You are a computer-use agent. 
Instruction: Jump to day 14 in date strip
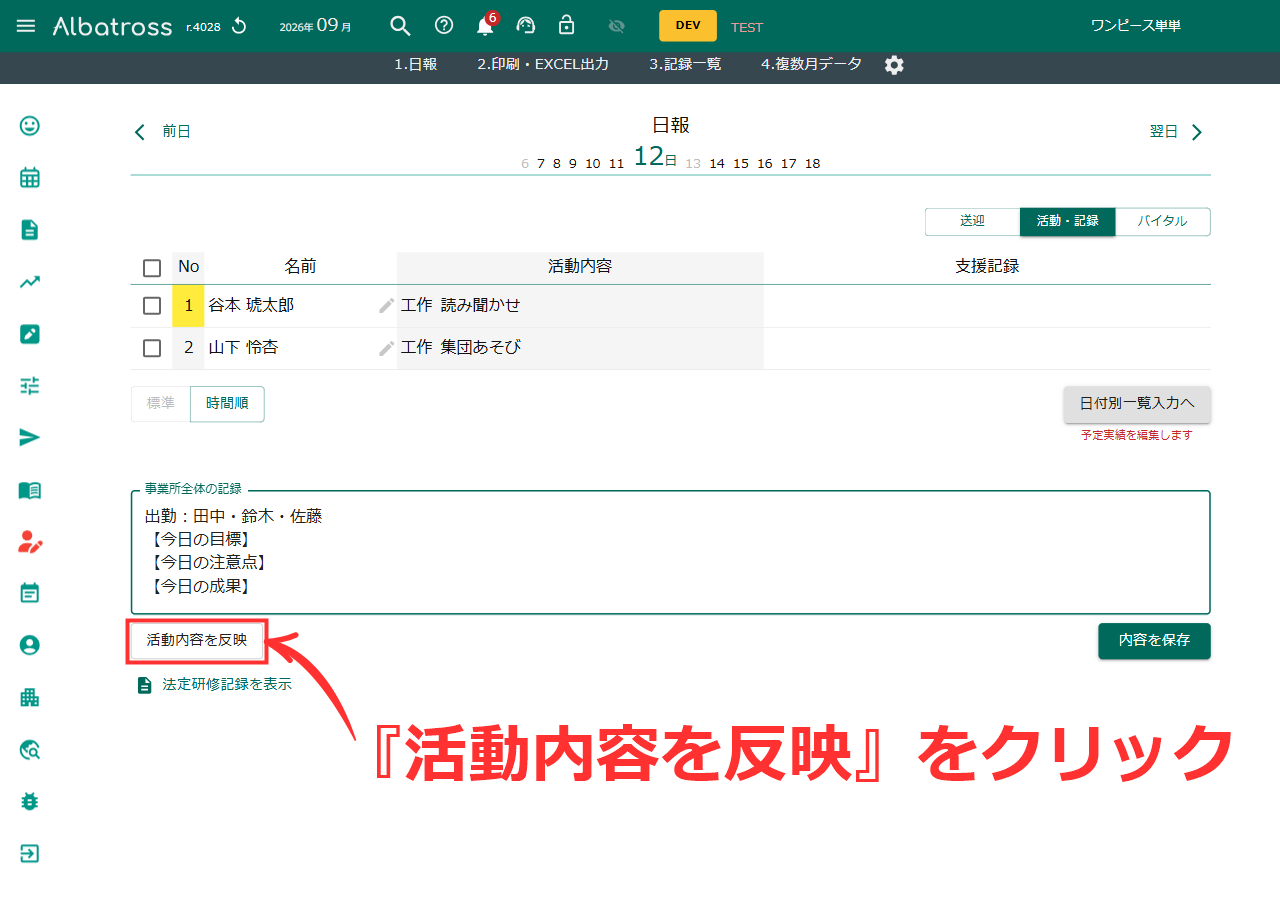[717, 164]
